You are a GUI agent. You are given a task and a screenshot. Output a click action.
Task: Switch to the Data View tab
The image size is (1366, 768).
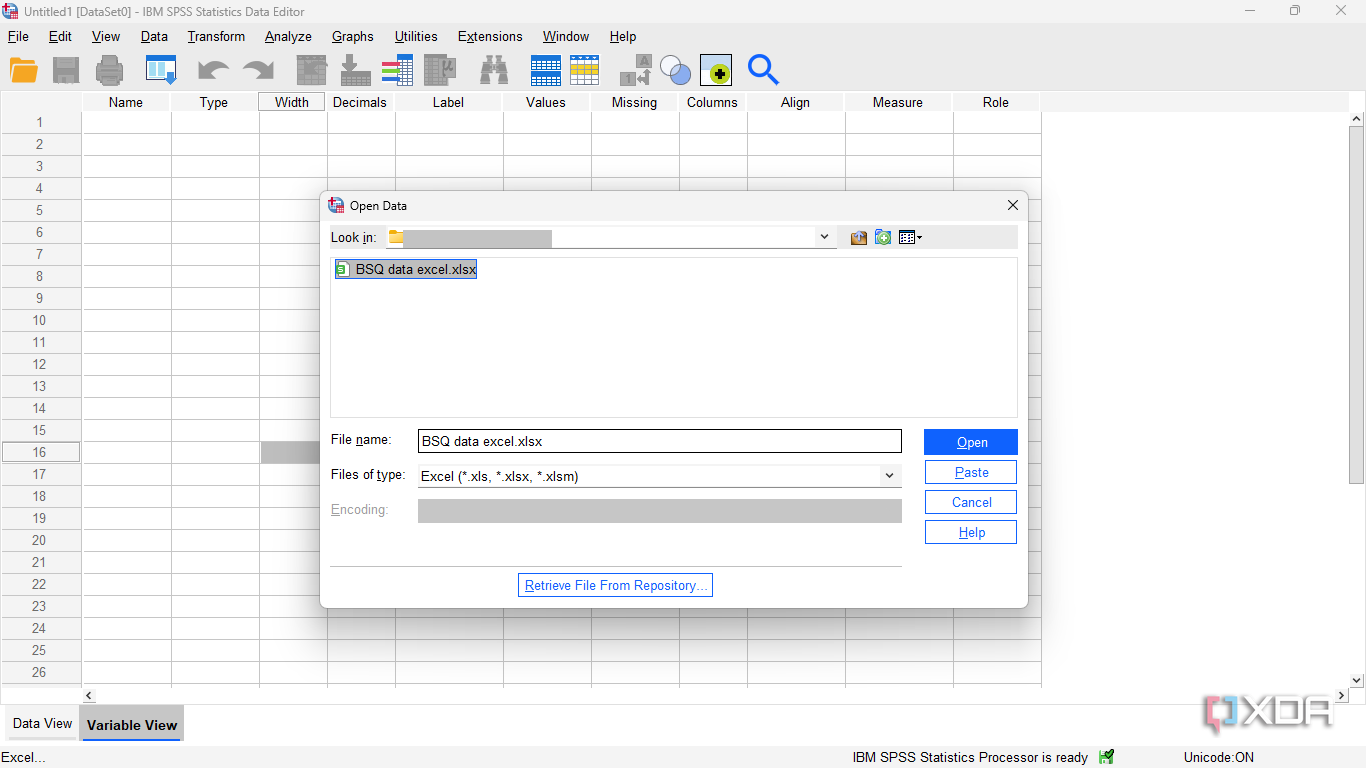(x=42, y=723)
